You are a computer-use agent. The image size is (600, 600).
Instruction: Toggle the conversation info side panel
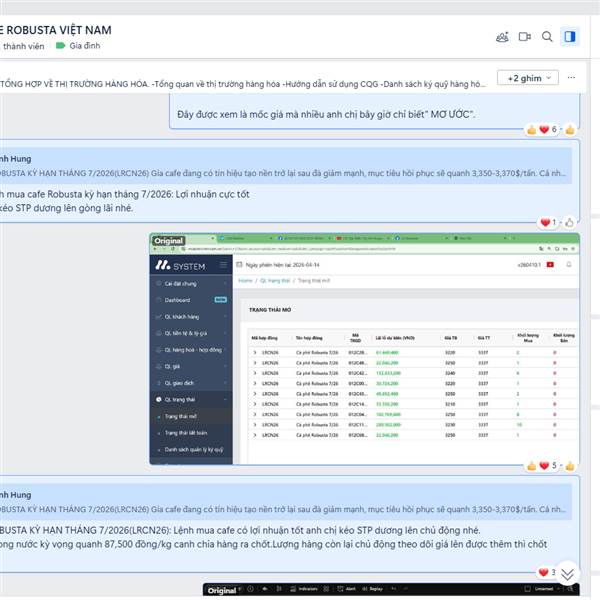[570, 37]
